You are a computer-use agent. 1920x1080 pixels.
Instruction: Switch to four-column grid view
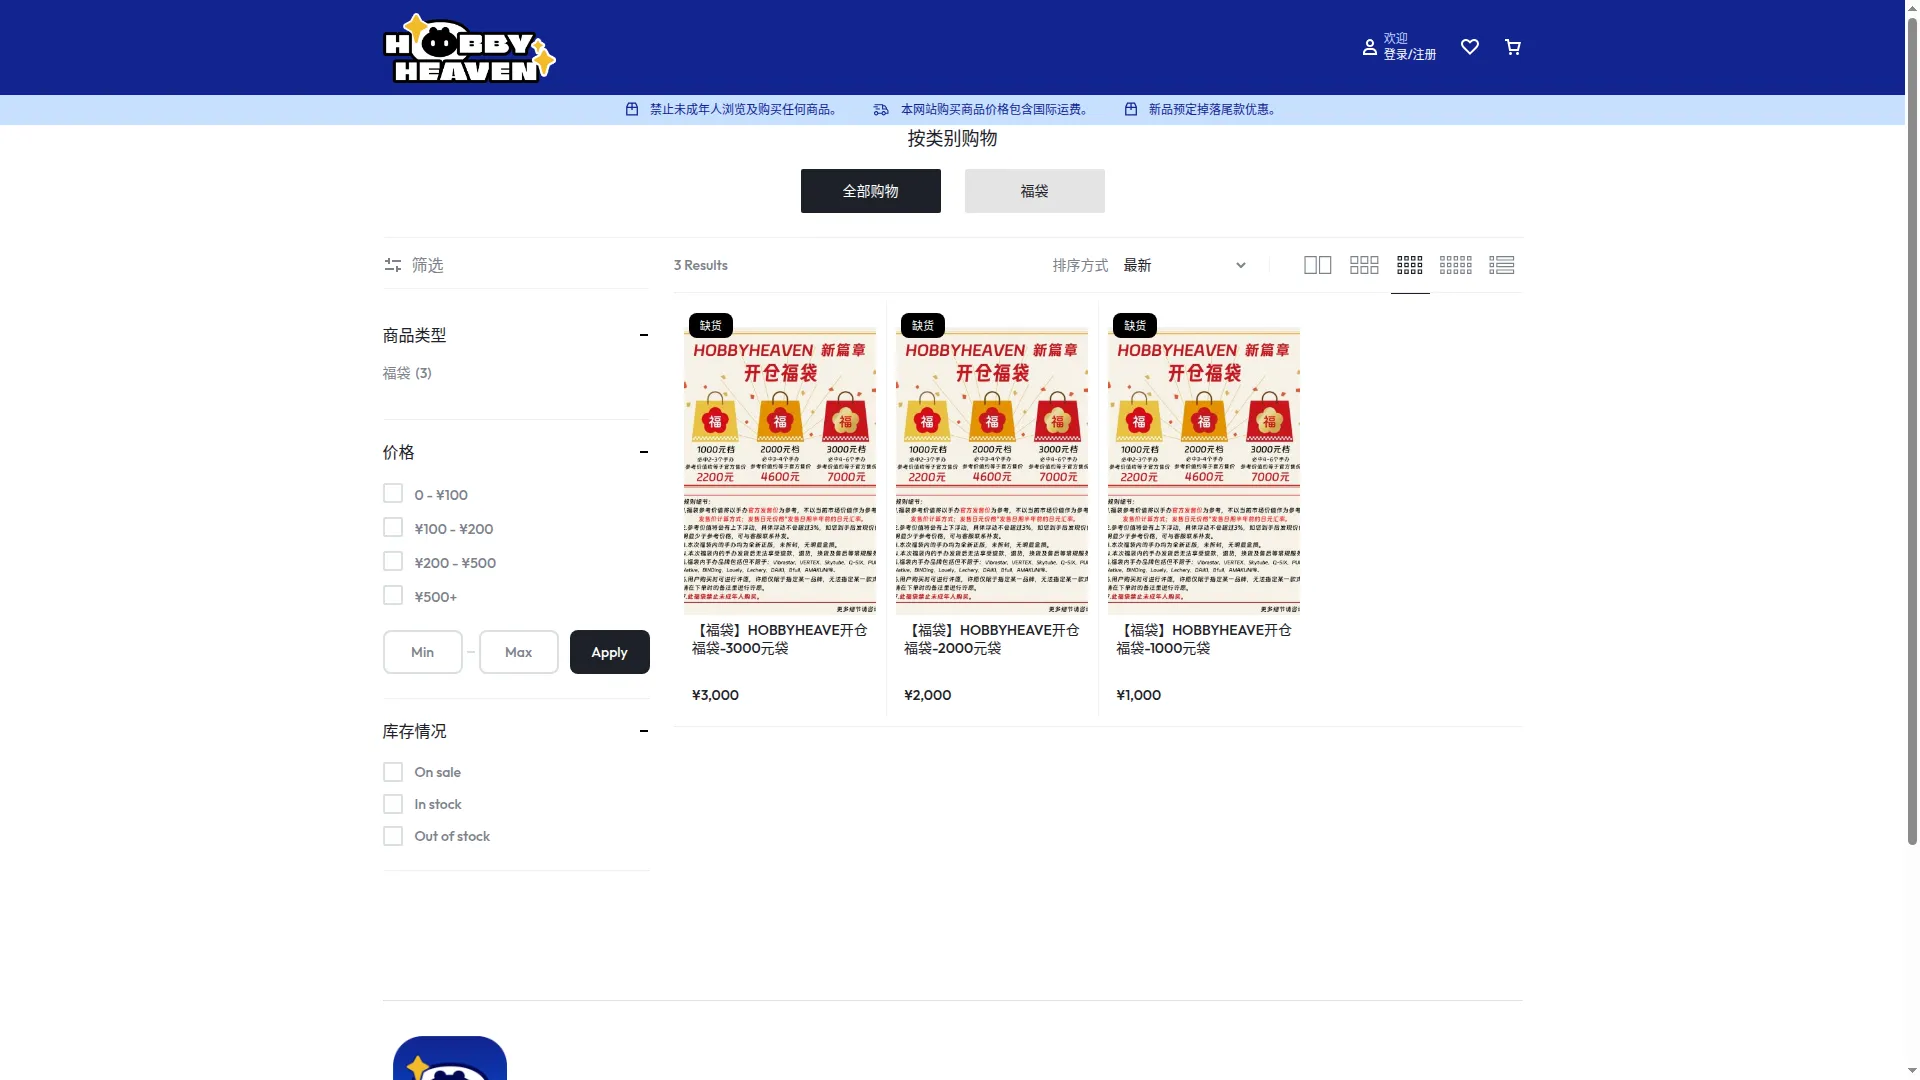point(1409,265)
